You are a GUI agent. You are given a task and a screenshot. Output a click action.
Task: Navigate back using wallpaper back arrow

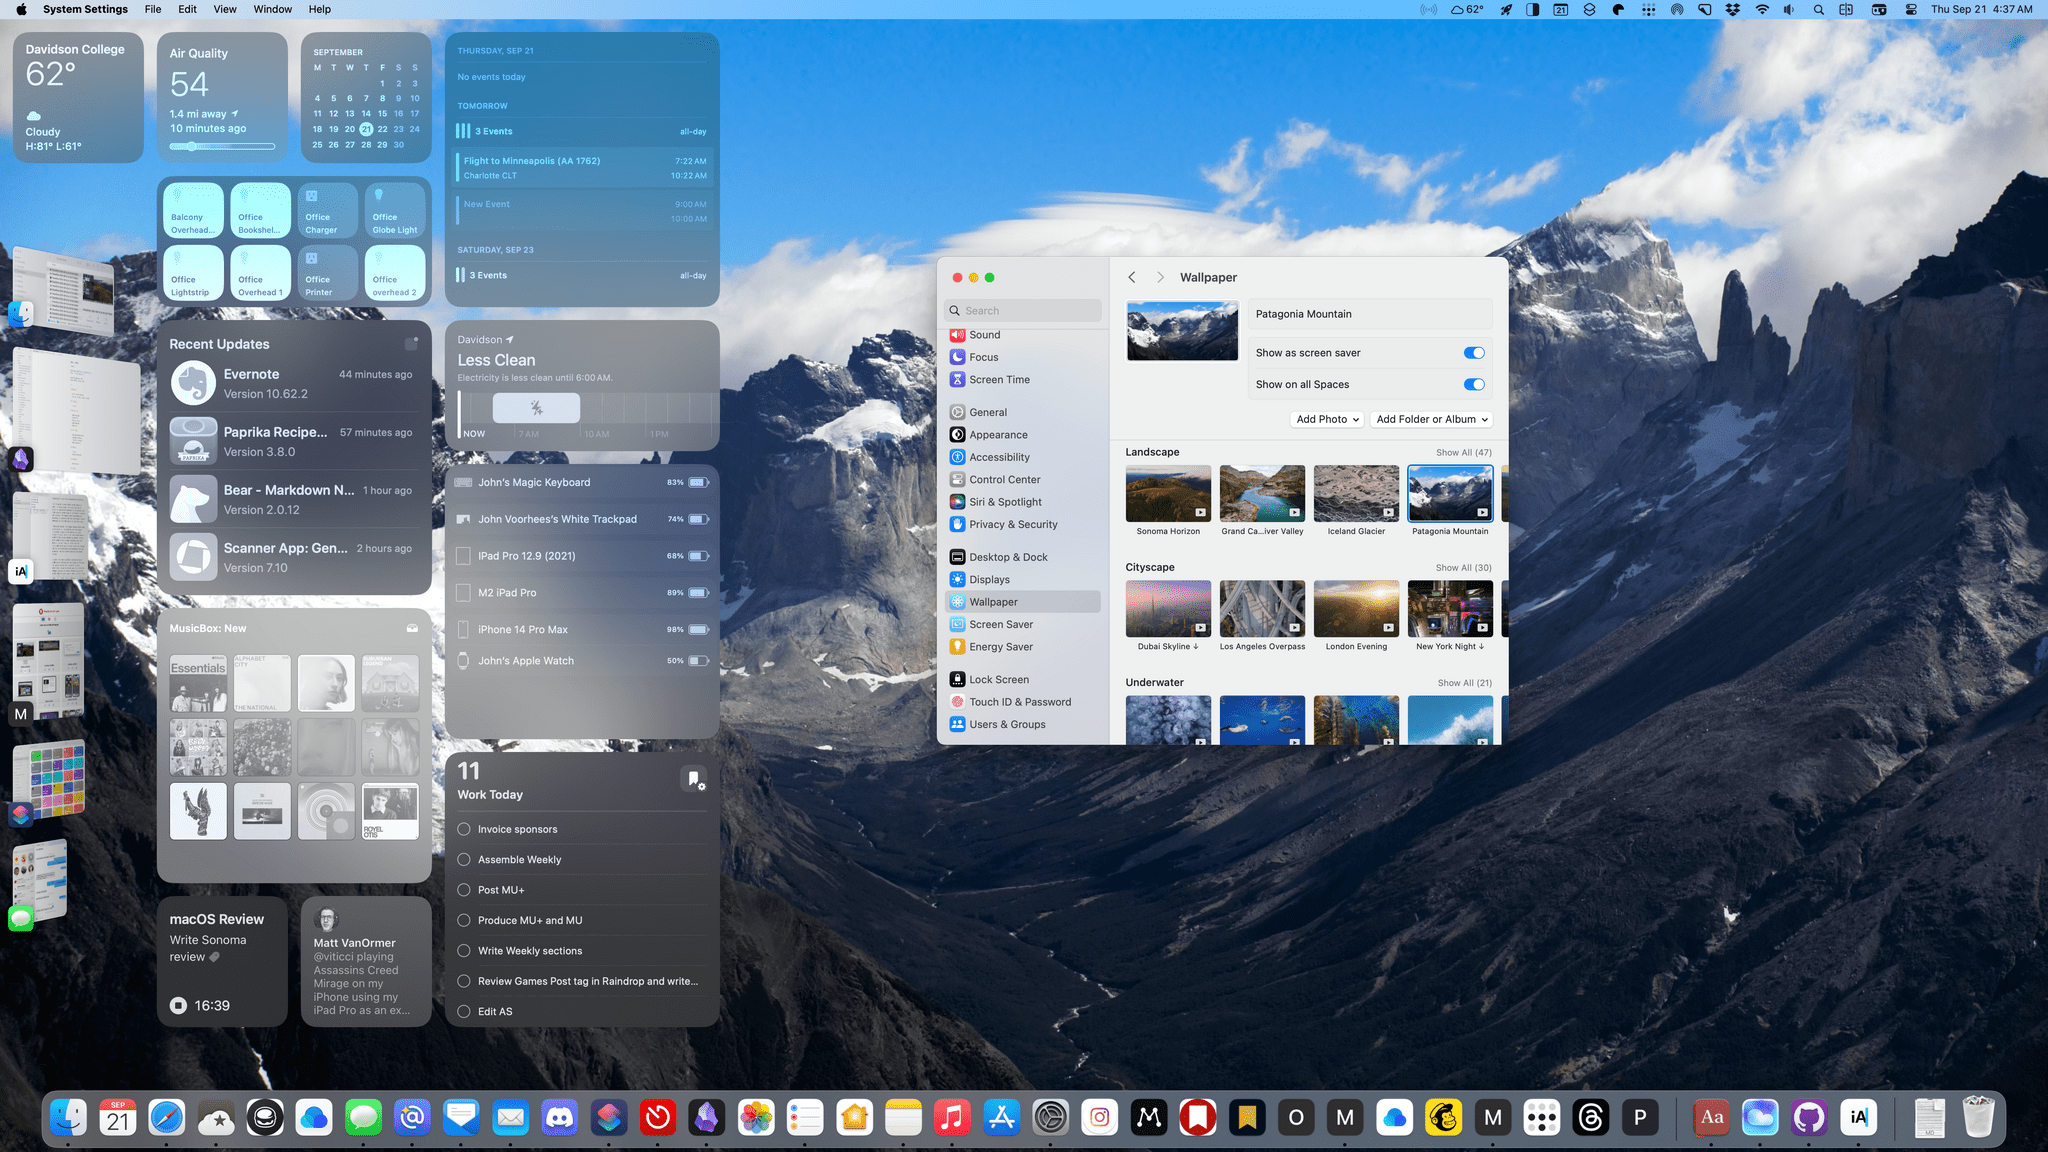click(x=1132, y=277)
